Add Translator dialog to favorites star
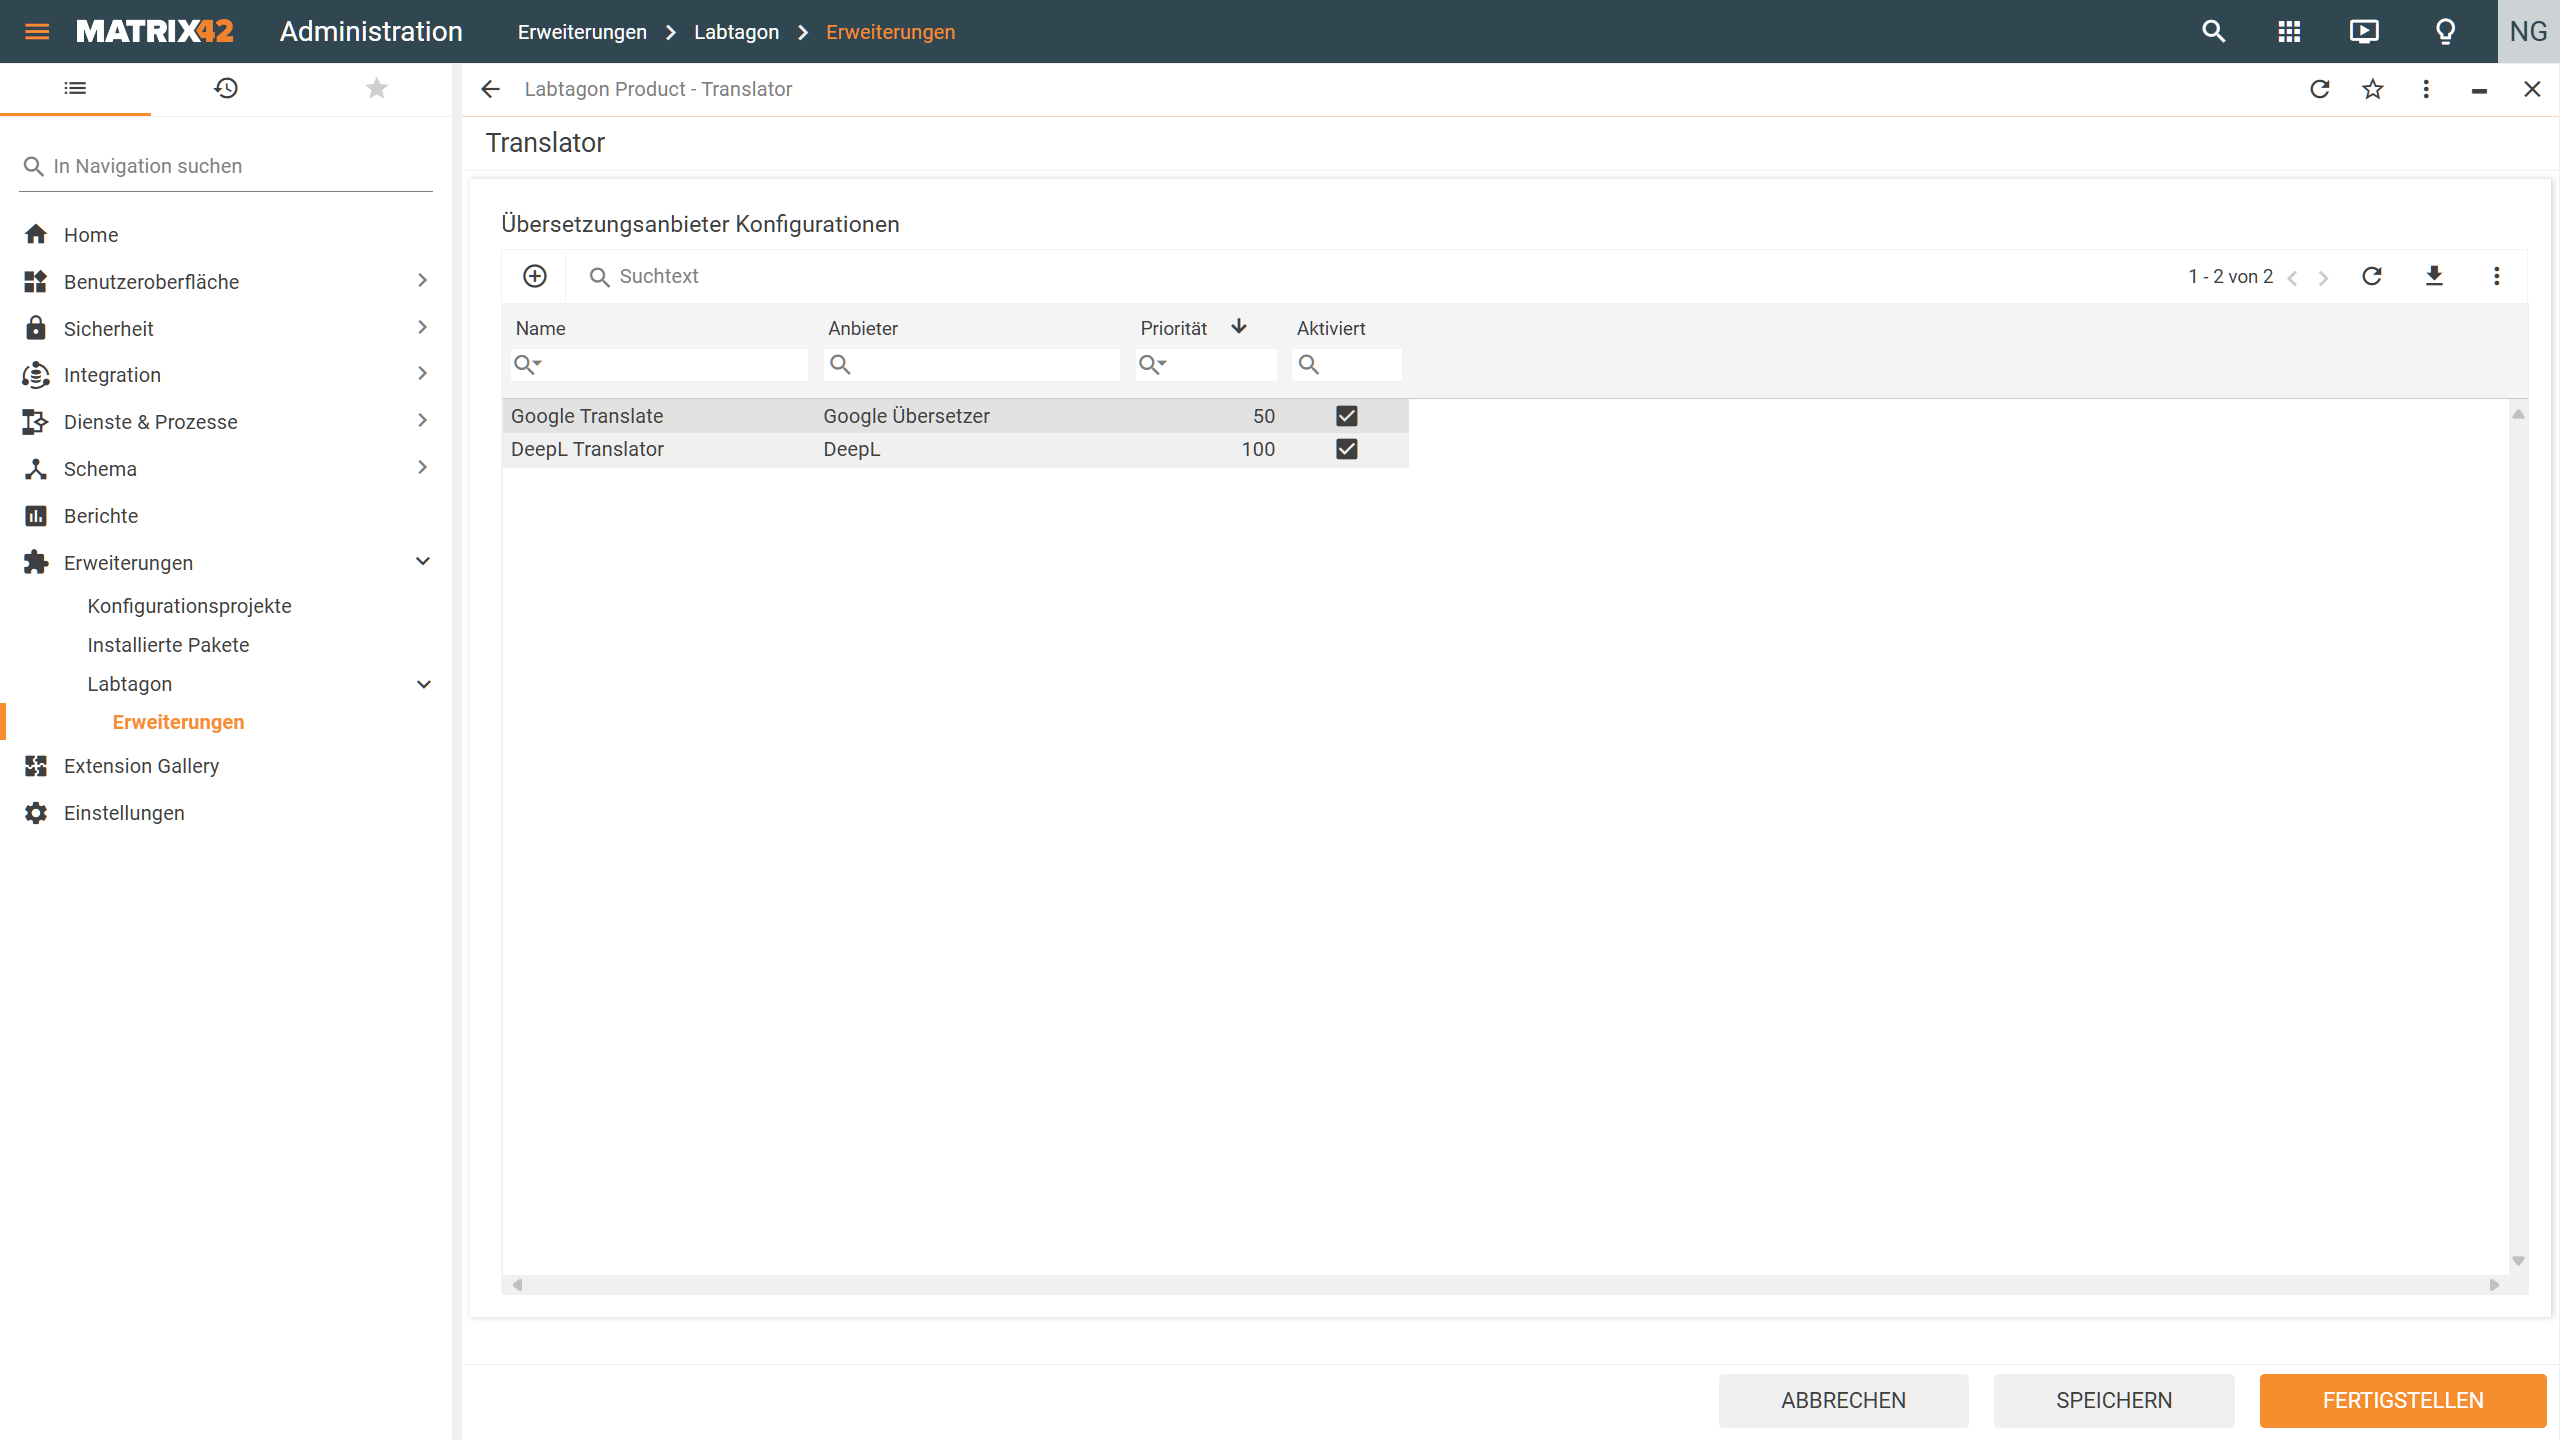This screenshot has width=2560, height=1440. click(2373, 89)
